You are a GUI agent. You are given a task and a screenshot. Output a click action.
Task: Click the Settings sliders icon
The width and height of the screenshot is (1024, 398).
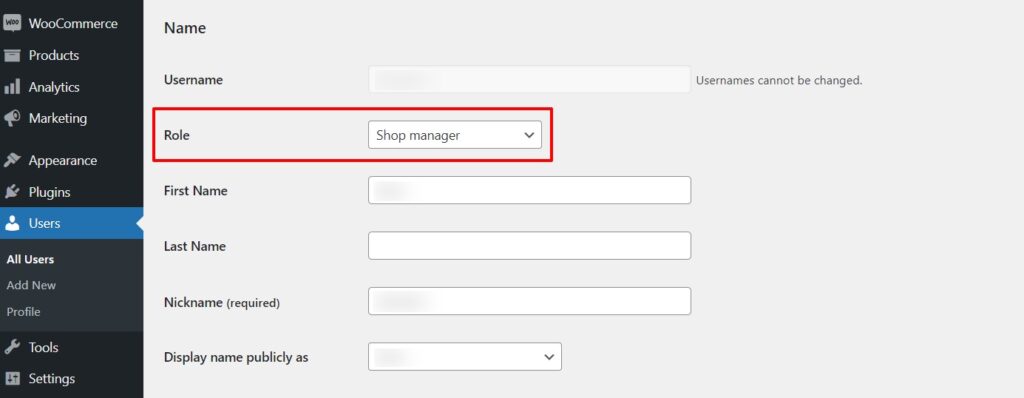point(12,378)
